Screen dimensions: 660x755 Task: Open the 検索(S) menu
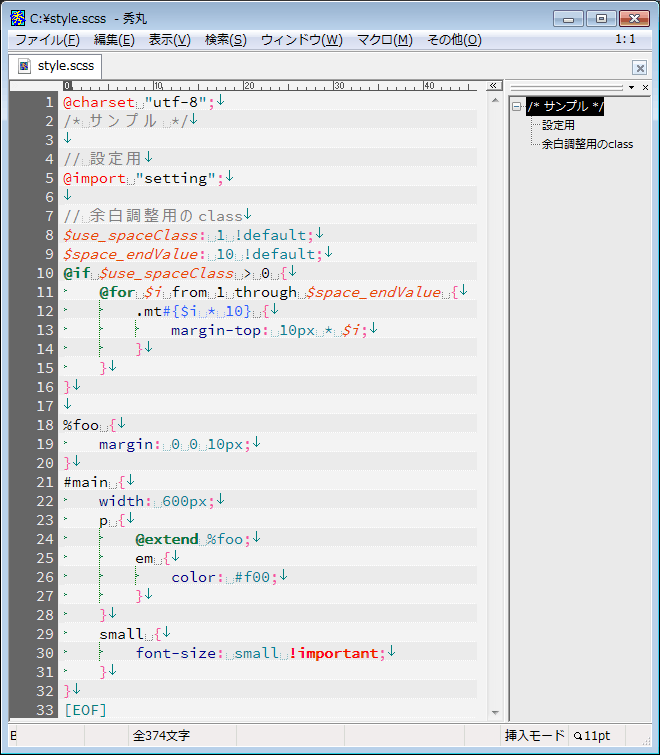(225, 40)
